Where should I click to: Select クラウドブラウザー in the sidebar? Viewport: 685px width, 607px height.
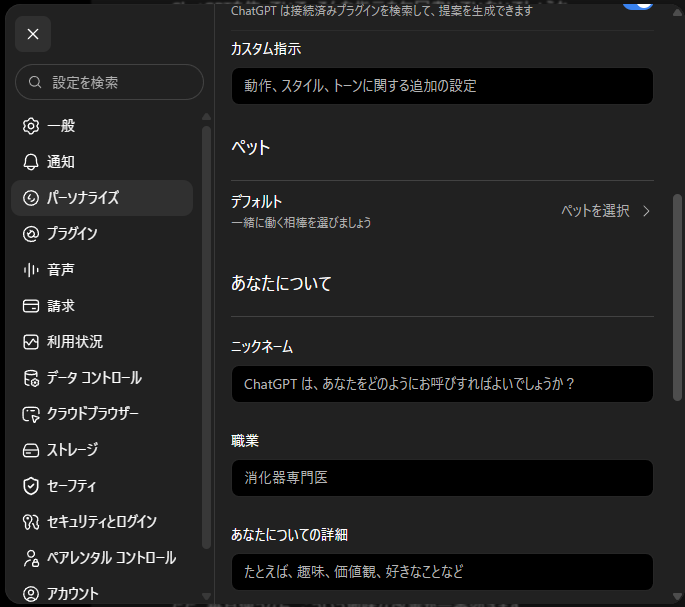102,414
